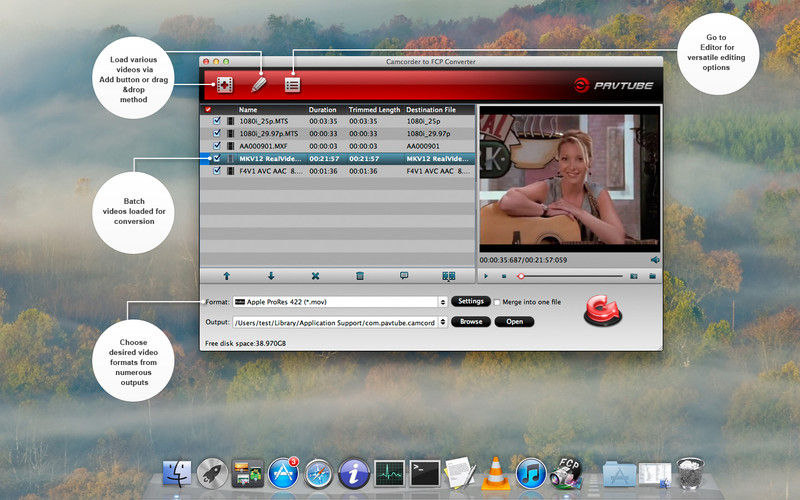Uncheck the 1080i_25p.MTS checkbox

click(x=217, y=120)
